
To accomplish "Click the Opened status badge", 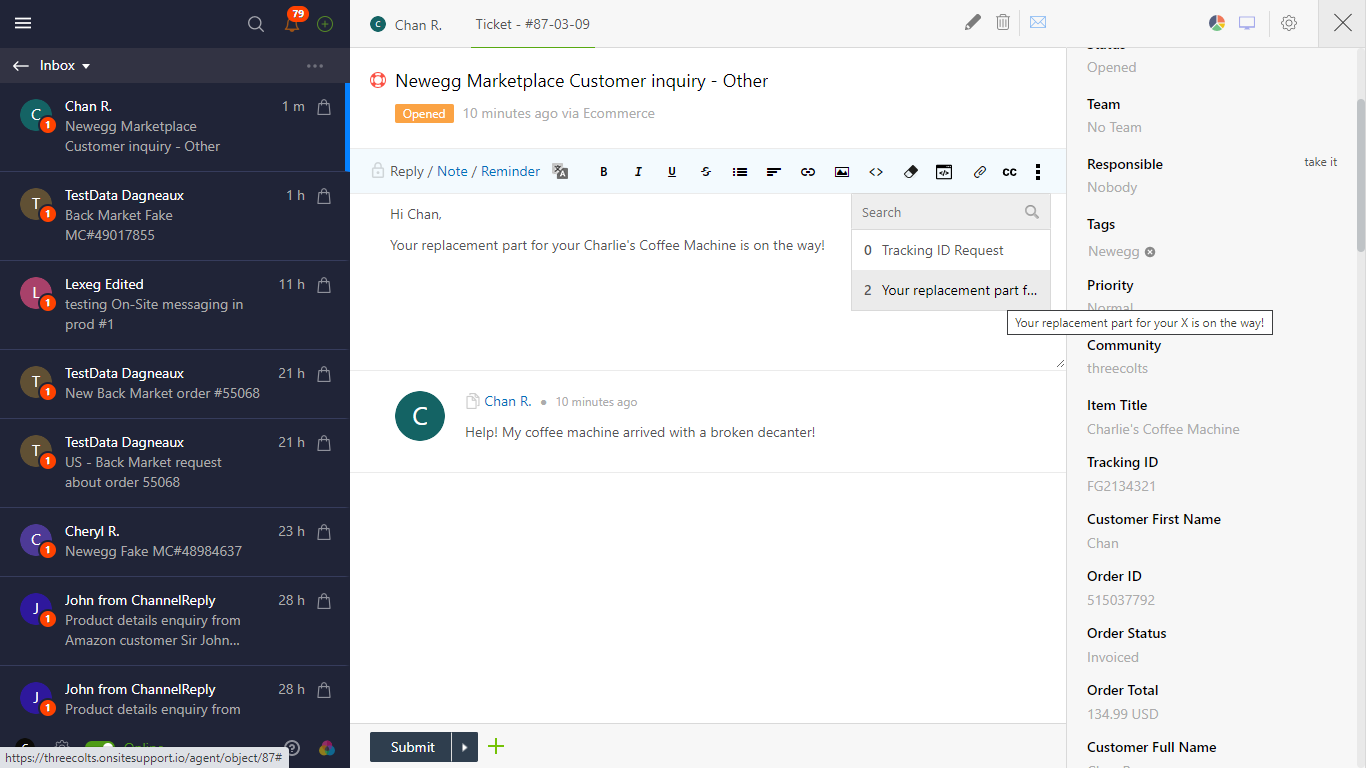I will 424,114.
